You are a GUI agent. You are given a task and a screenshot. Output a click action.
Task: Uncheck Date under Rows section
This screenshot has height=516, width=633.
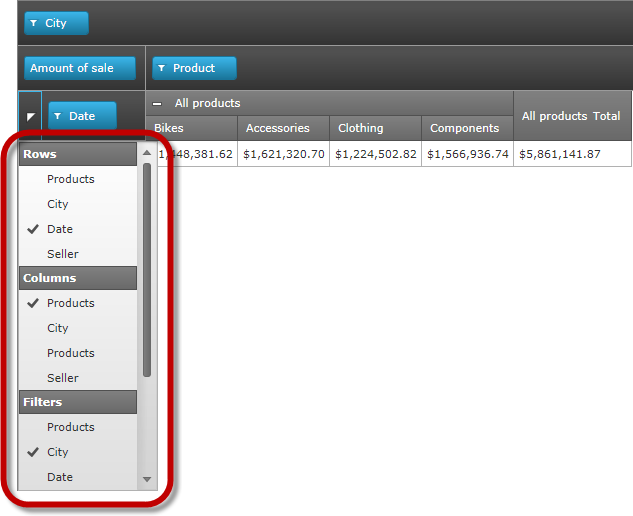60,229
